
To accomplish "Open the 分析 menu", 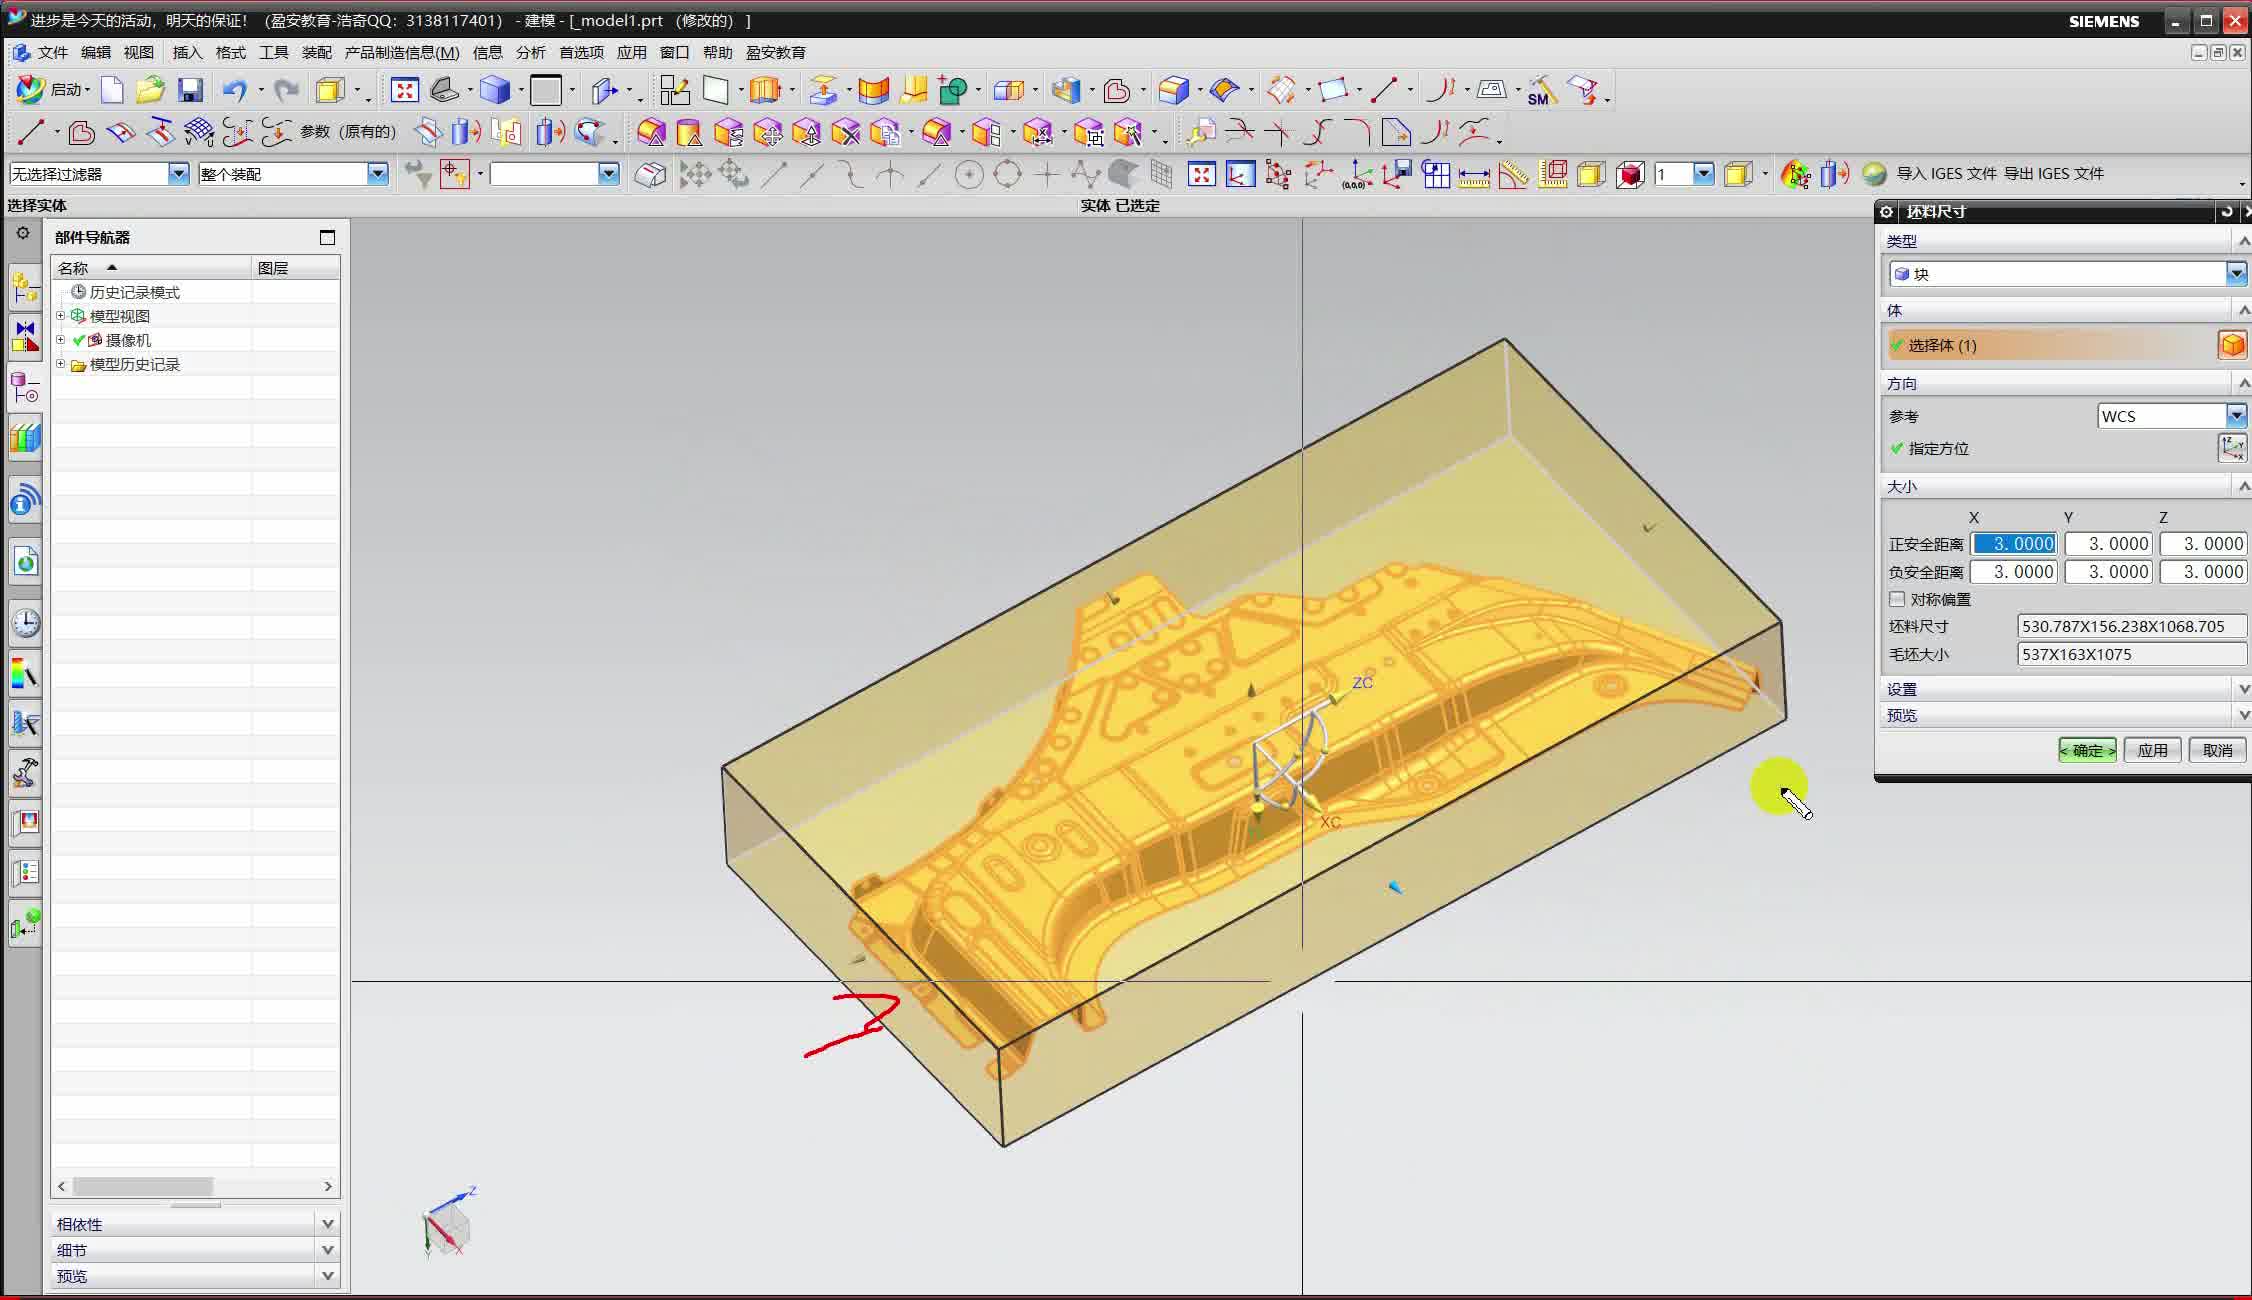I will coord(530,52).
